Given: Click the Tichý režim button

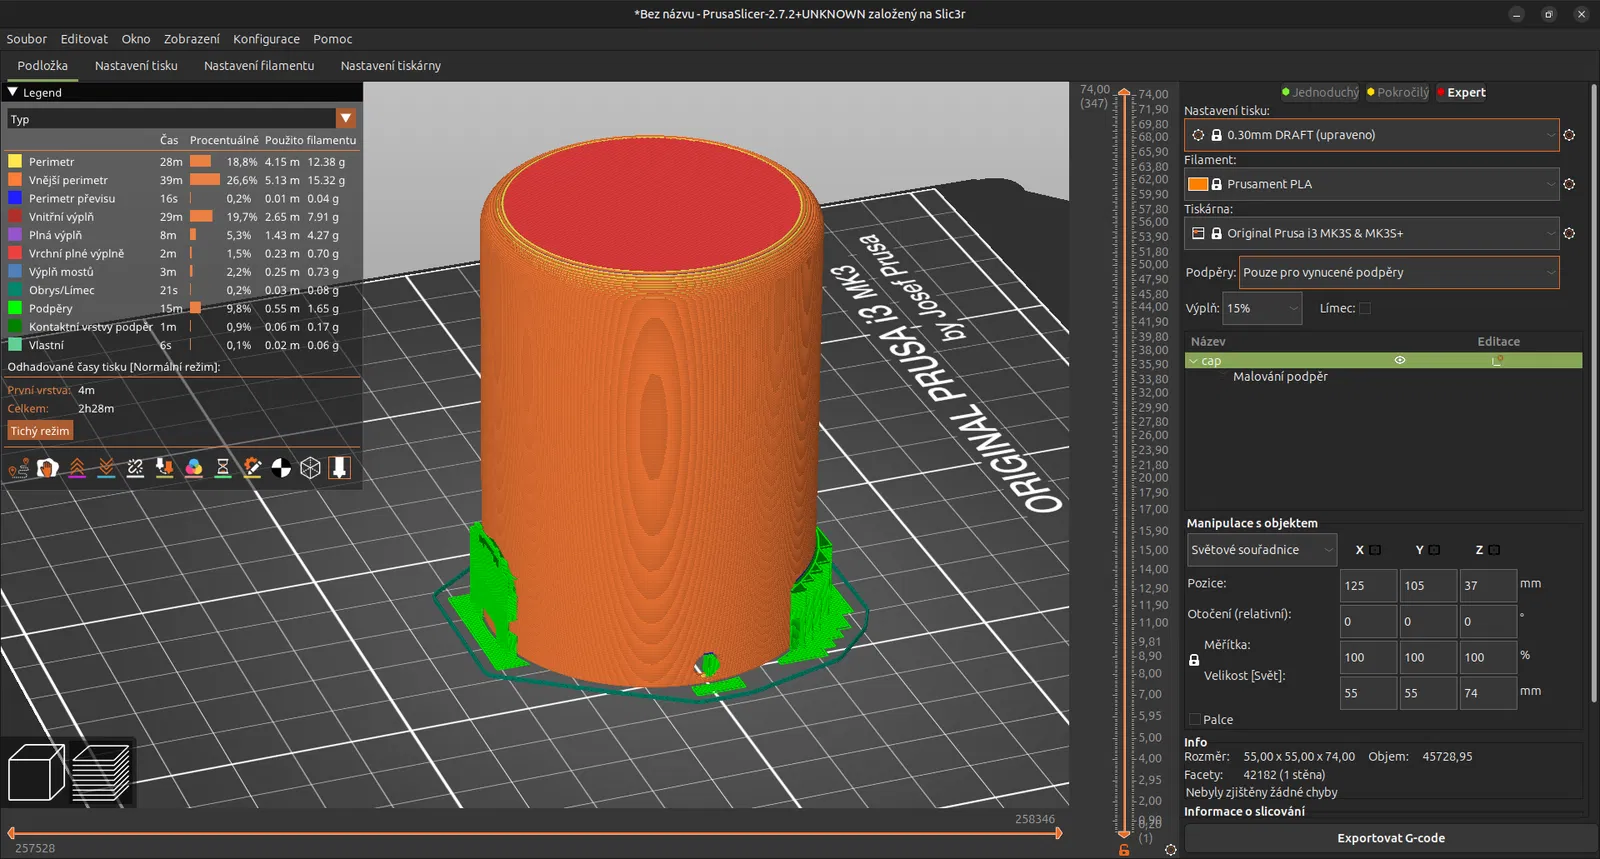Looking at the screenshot, I should tap(40, 431).
